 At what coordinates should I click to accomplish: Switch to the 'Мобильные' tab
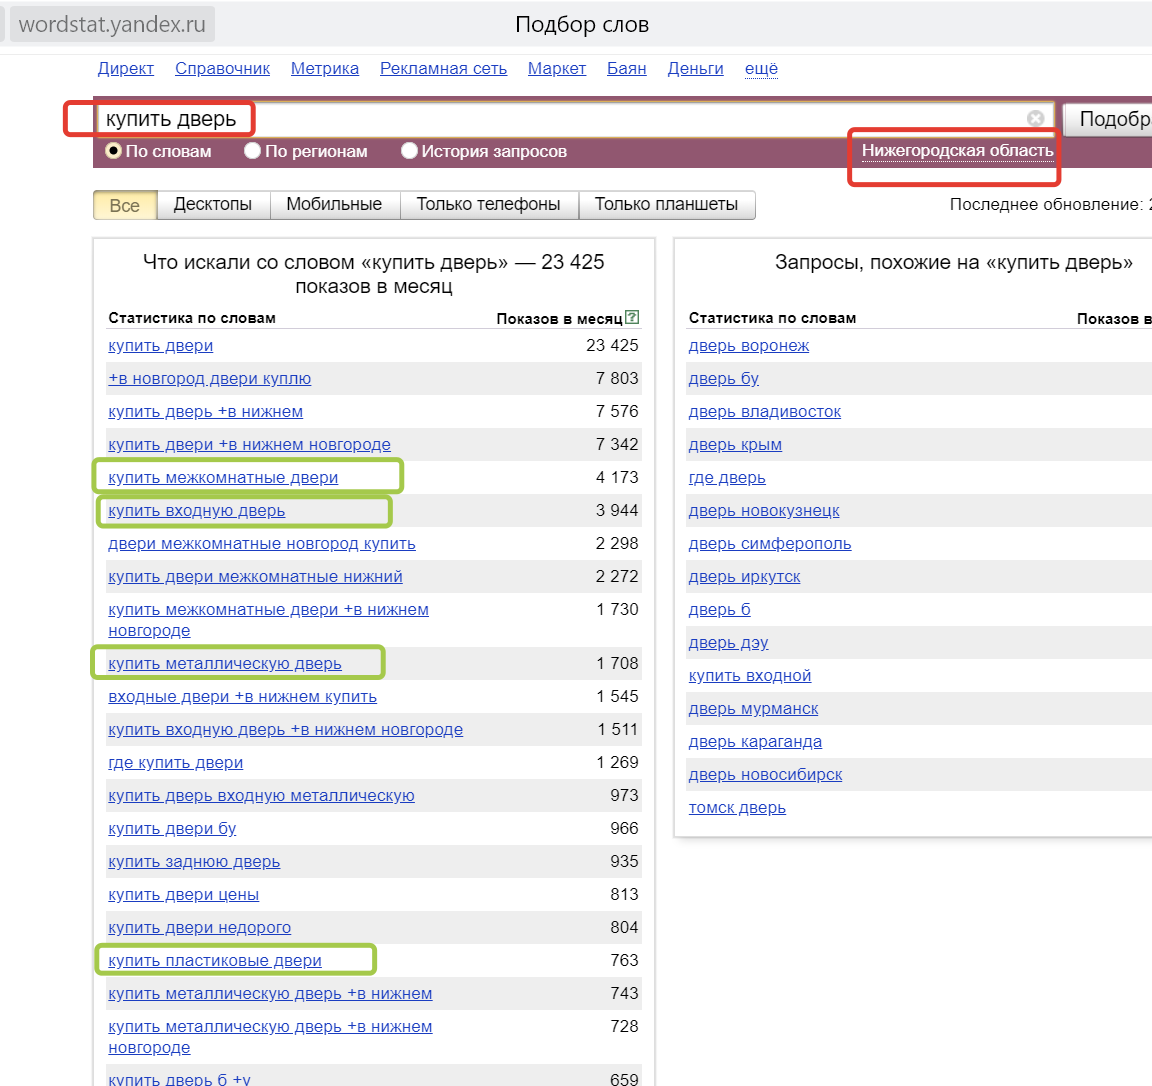click(334, 204)
